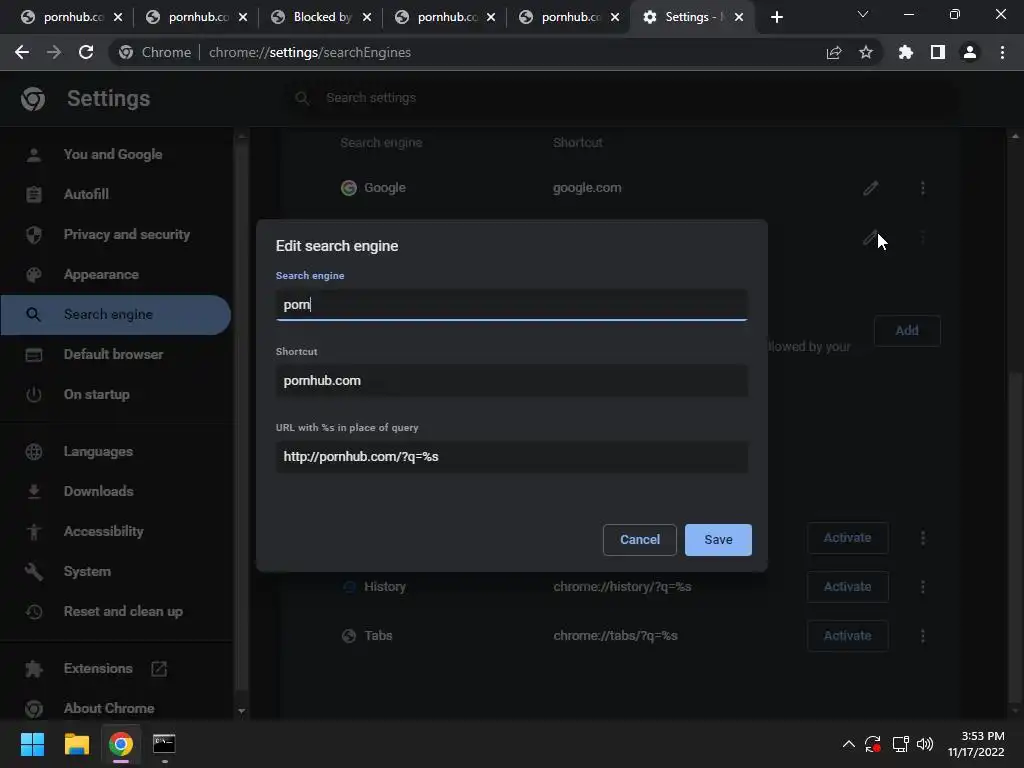Click the Save button in dialog
The height and width of the screenshot is (768, 1024).
718,539
